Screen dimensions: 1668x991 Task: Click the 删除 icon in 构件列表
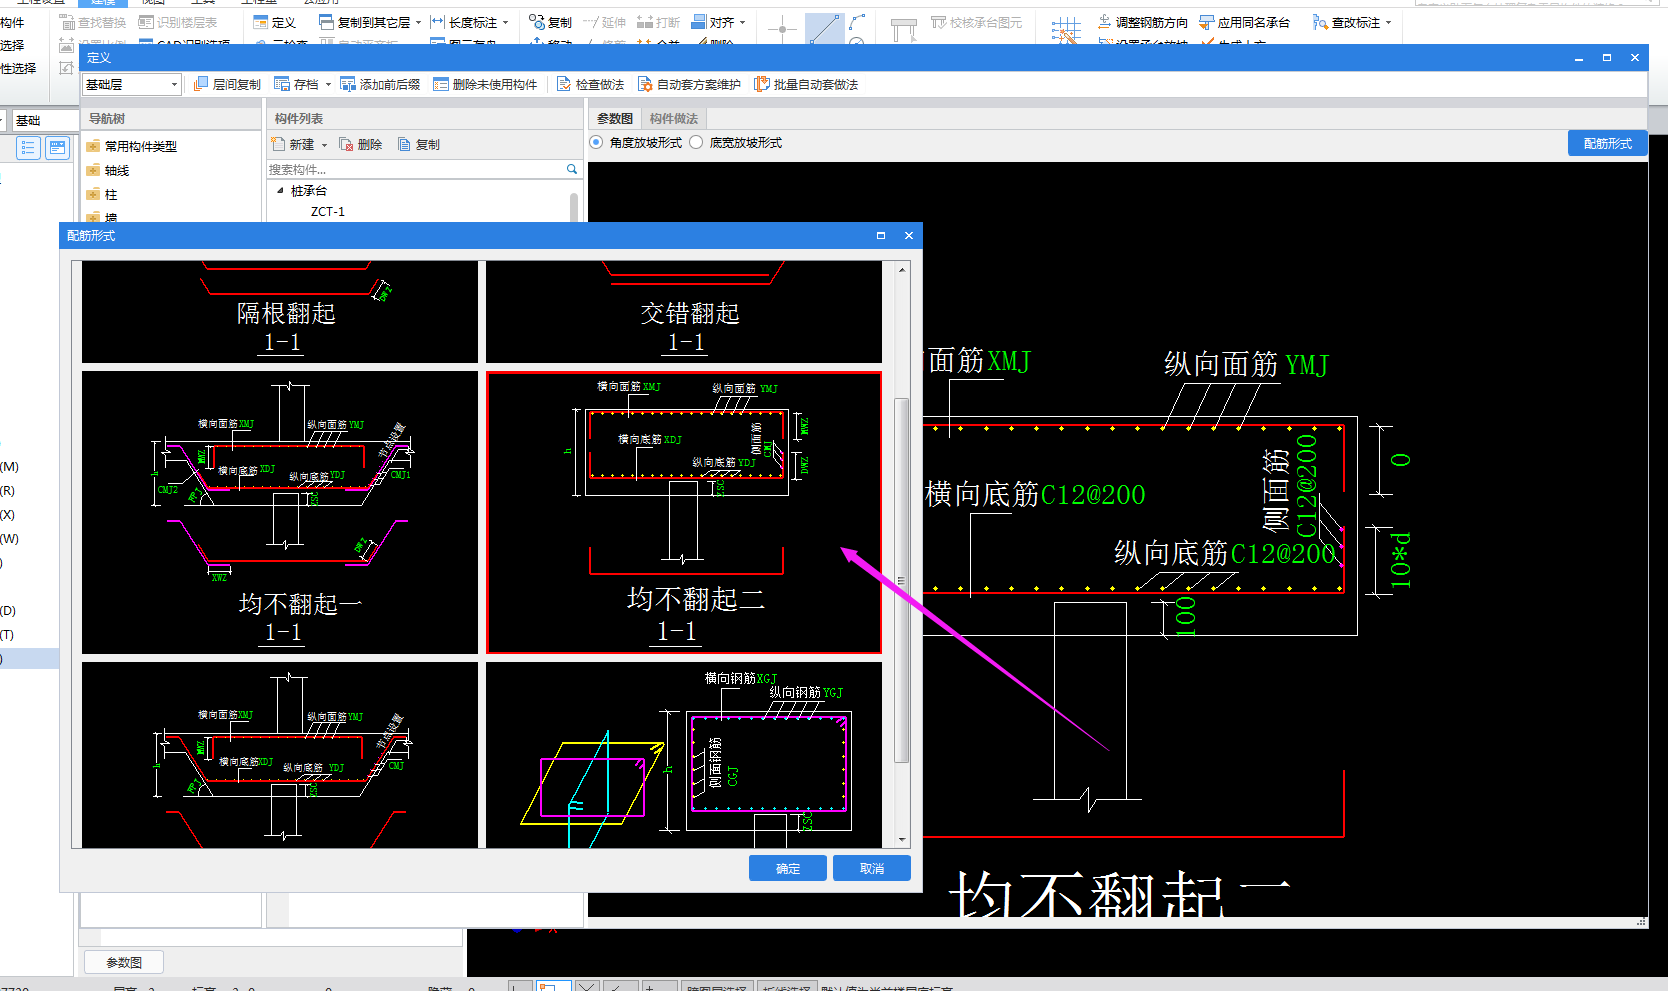click(347, 145)
